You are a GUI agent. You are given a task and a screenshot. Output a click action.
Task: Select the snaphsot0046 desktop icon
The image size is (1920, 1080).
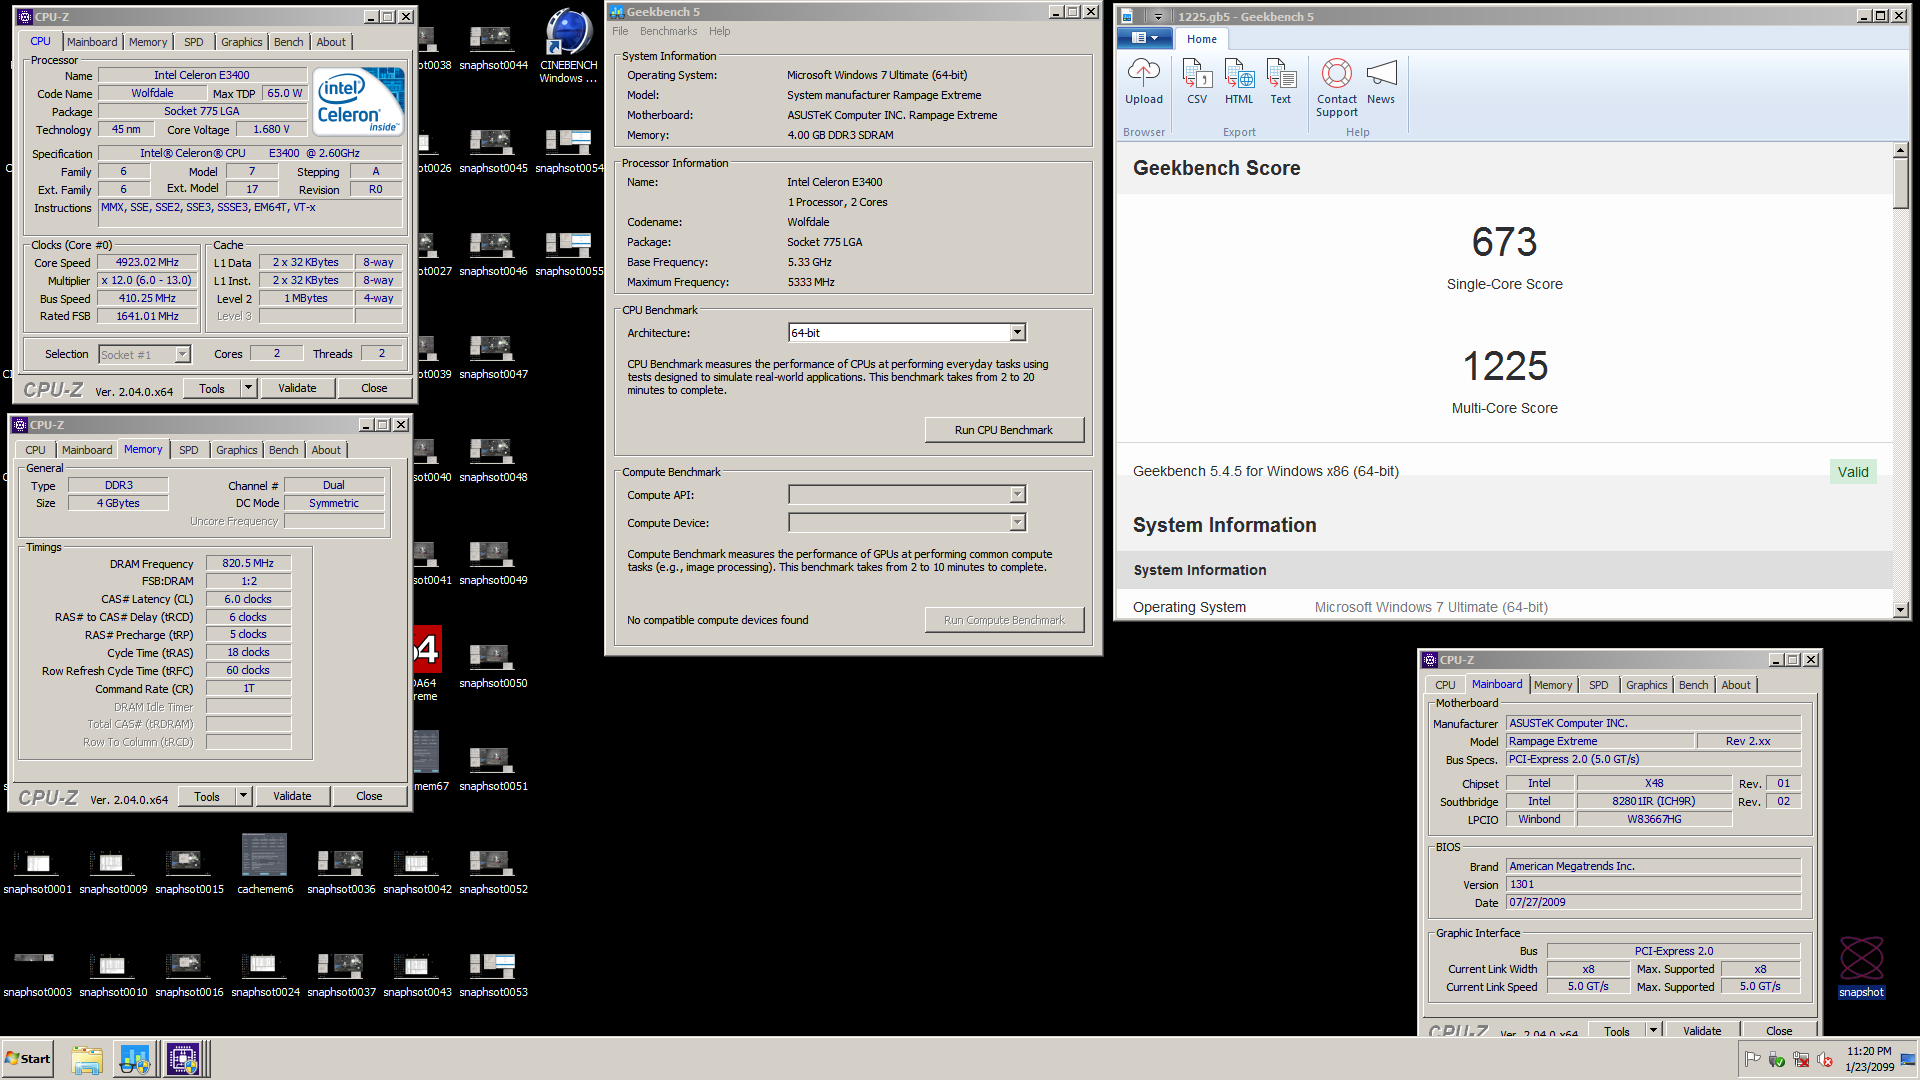click(x=493, y=254)
